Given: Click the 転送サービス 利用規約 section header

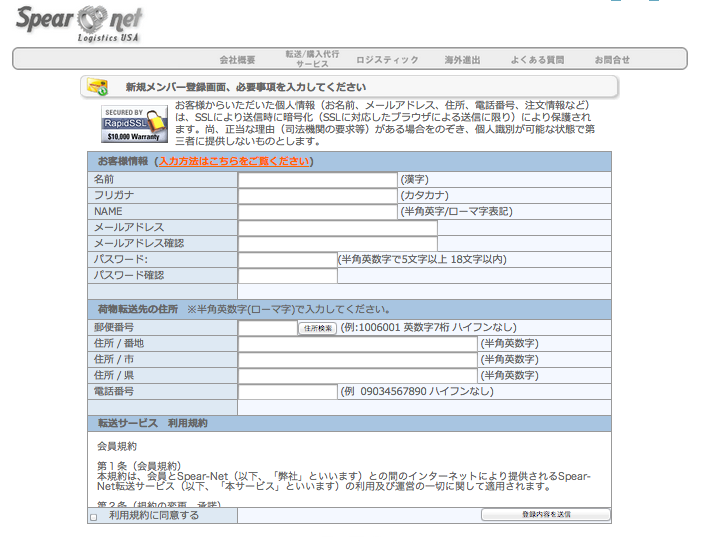Looking at the screenshot, I should [349, 423].
